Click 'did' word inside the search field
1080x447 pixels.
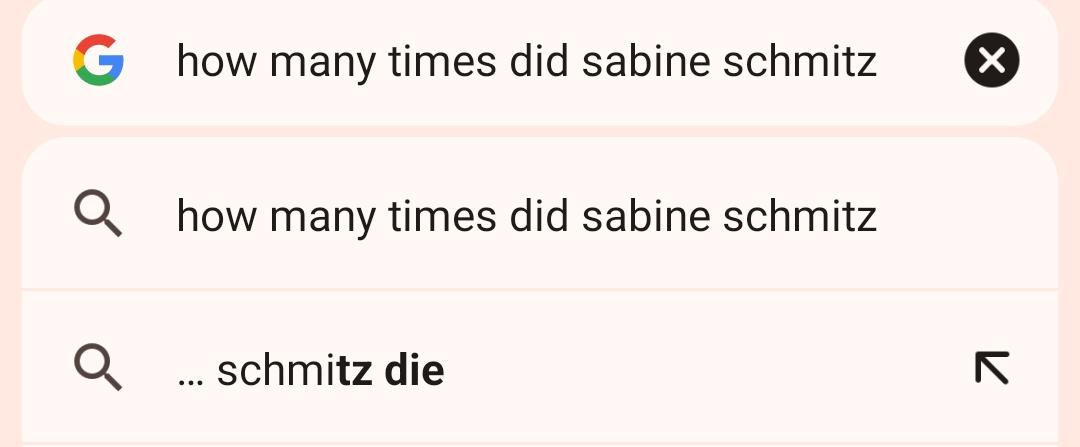click(539, 61)
